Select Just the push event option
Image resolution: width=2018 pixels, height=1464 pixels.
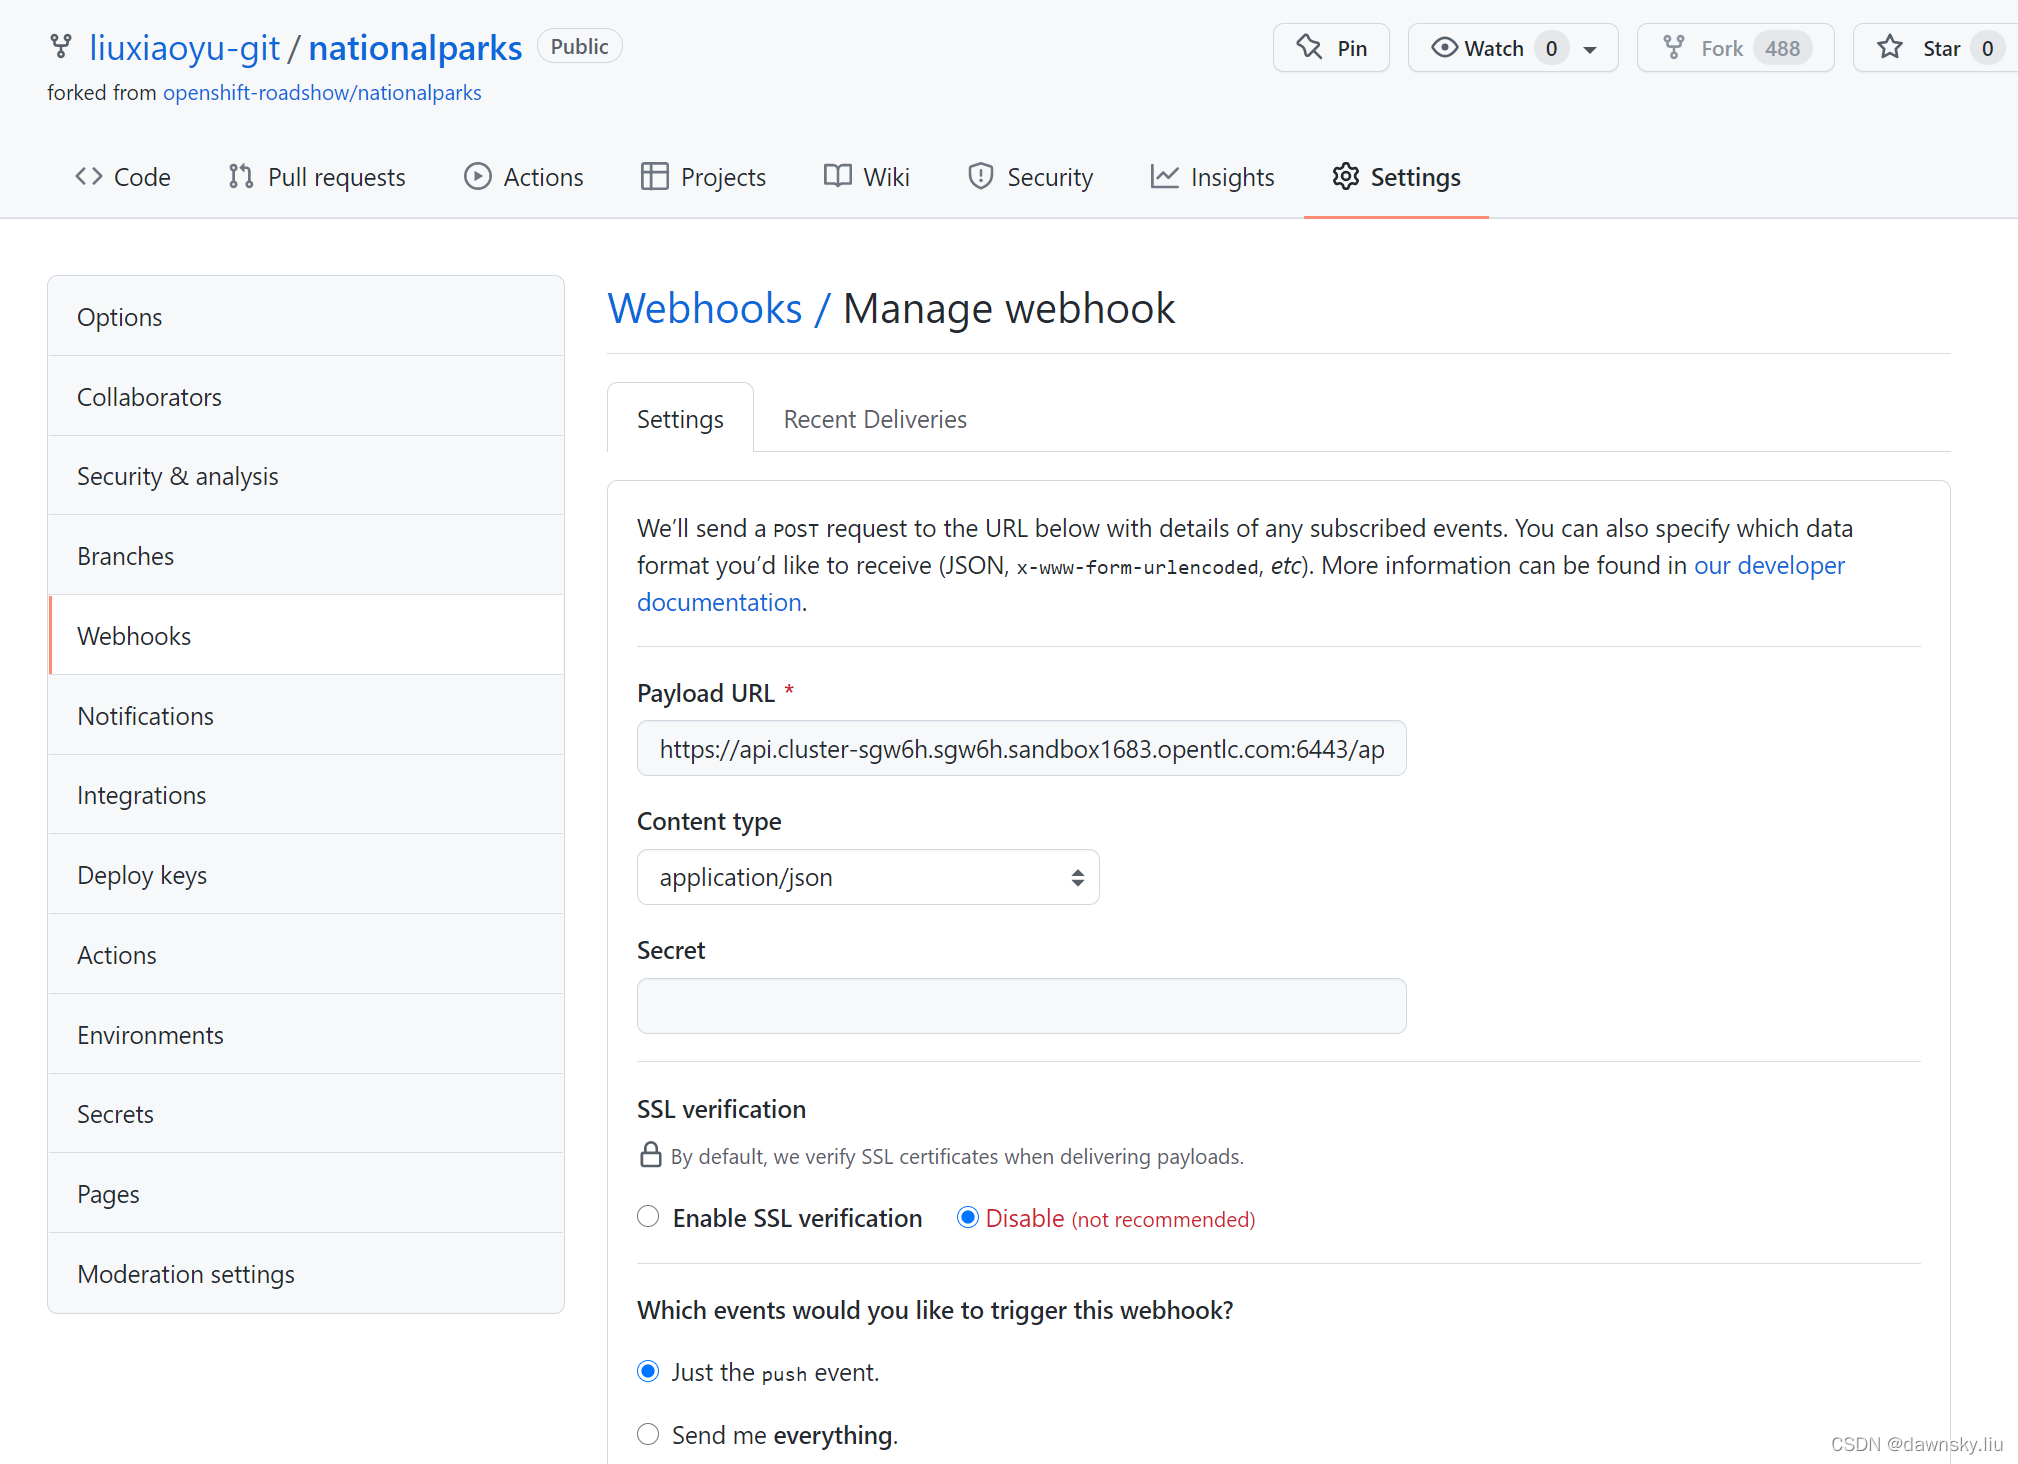tap(648, 1371)
